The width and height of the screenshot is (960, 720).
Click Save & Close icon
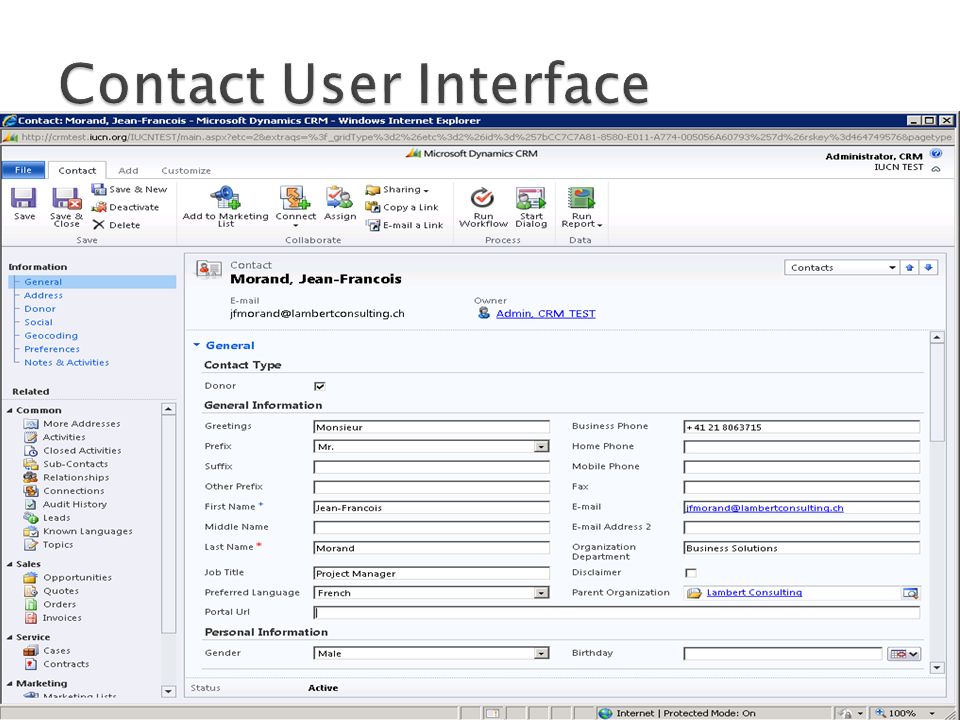pyautogui.click(x=66, y=198)
